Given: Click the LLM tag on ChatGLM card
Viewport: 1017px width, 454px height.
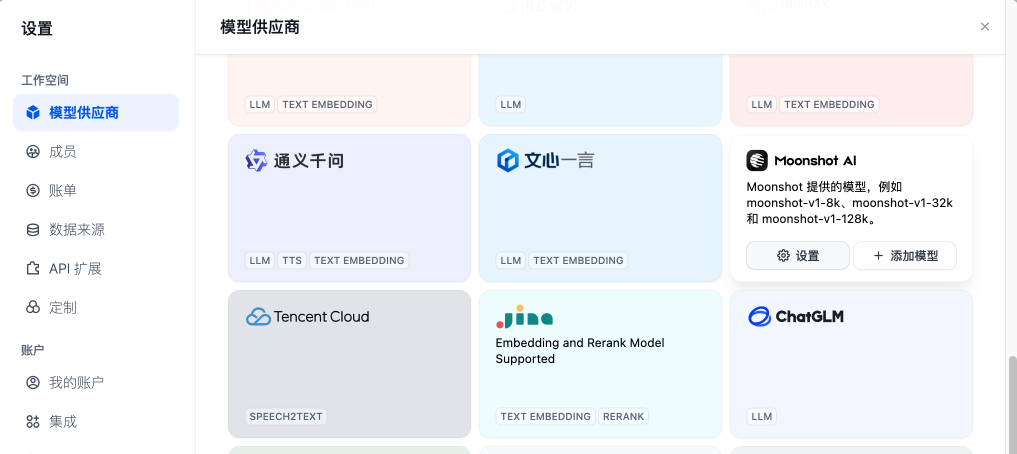Looking at the screenshot, I should [x=762, y=416].
